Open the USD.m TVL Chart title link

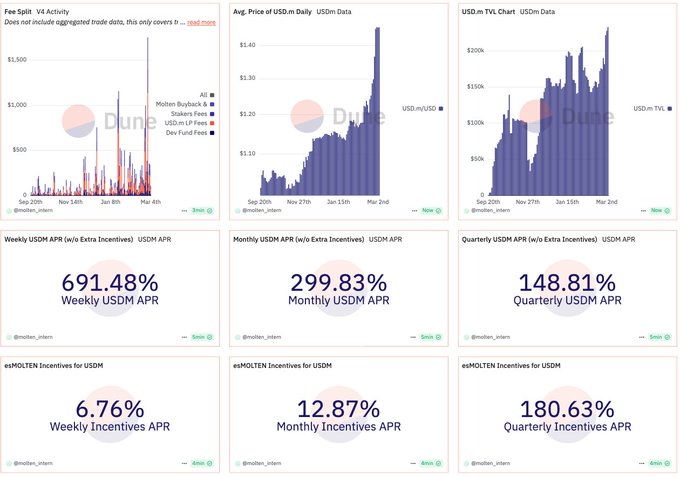point(487,10)
